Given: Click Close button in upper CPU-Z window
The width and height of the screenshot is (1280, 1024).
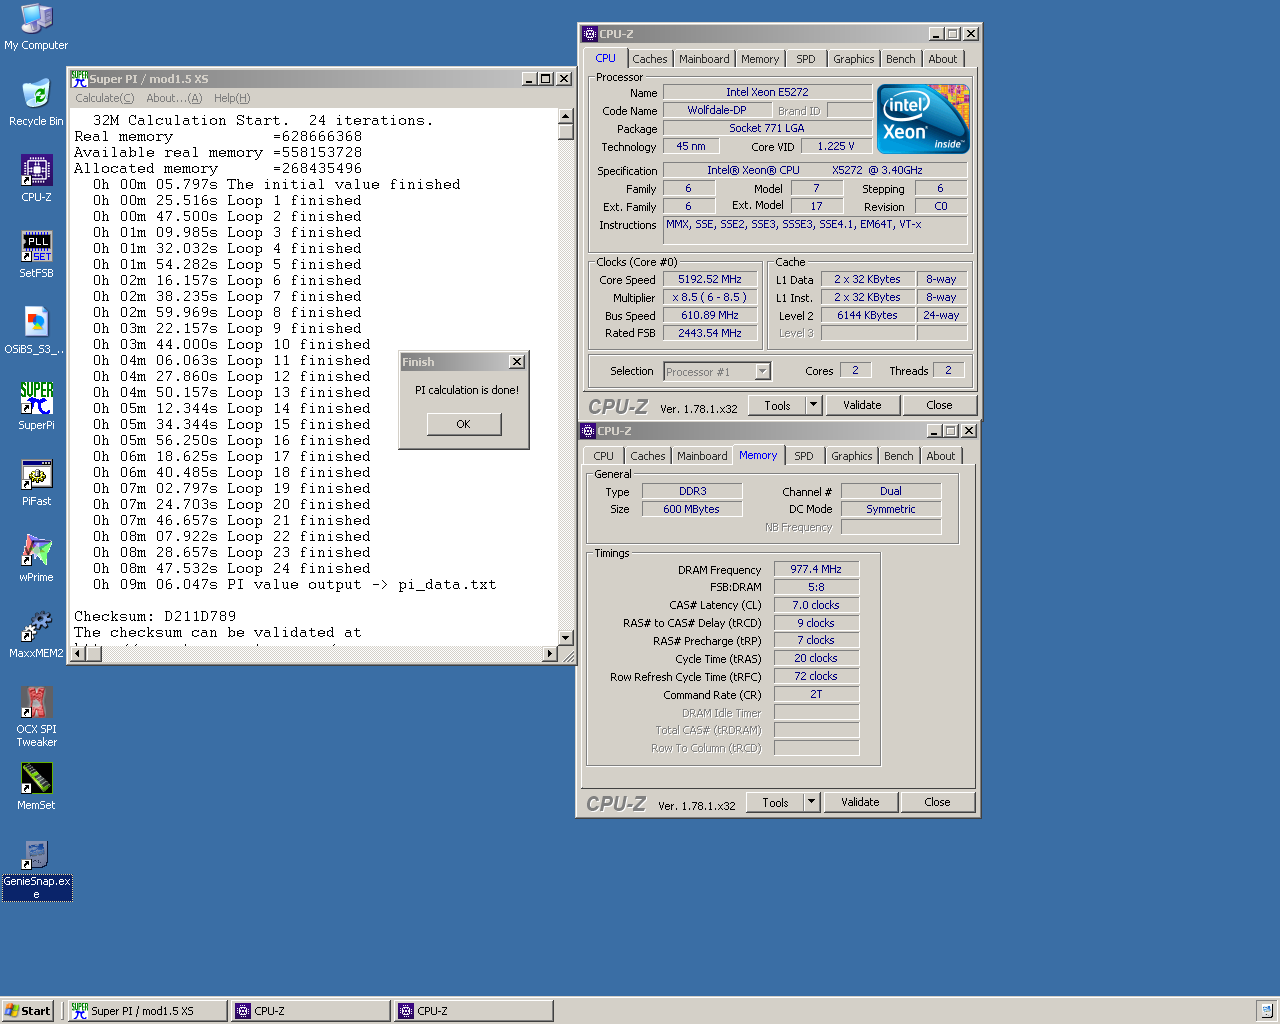Looking at the screenshot, I should pyautogui.click(x=939, y=405).
